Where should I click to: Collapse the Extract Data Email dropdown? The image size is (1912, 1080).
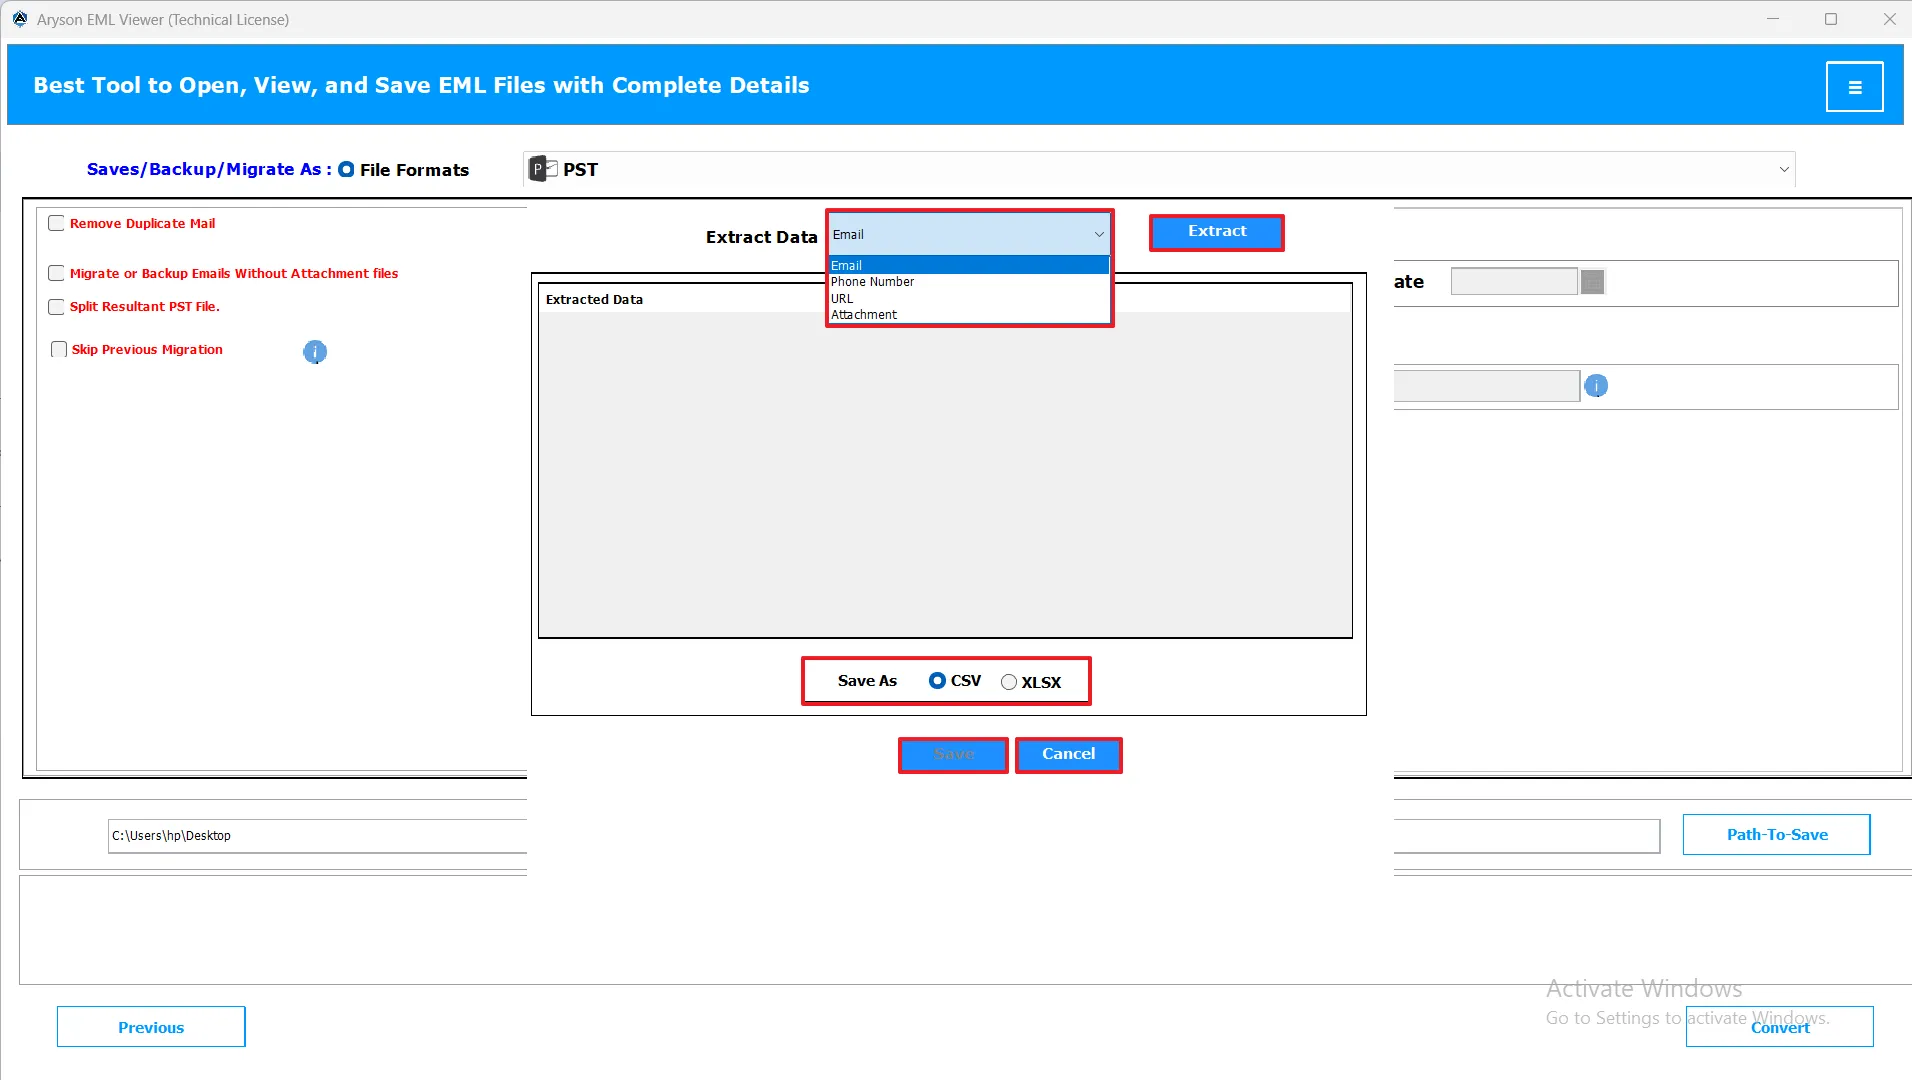pyautogui.click(x=1098, y=235)
